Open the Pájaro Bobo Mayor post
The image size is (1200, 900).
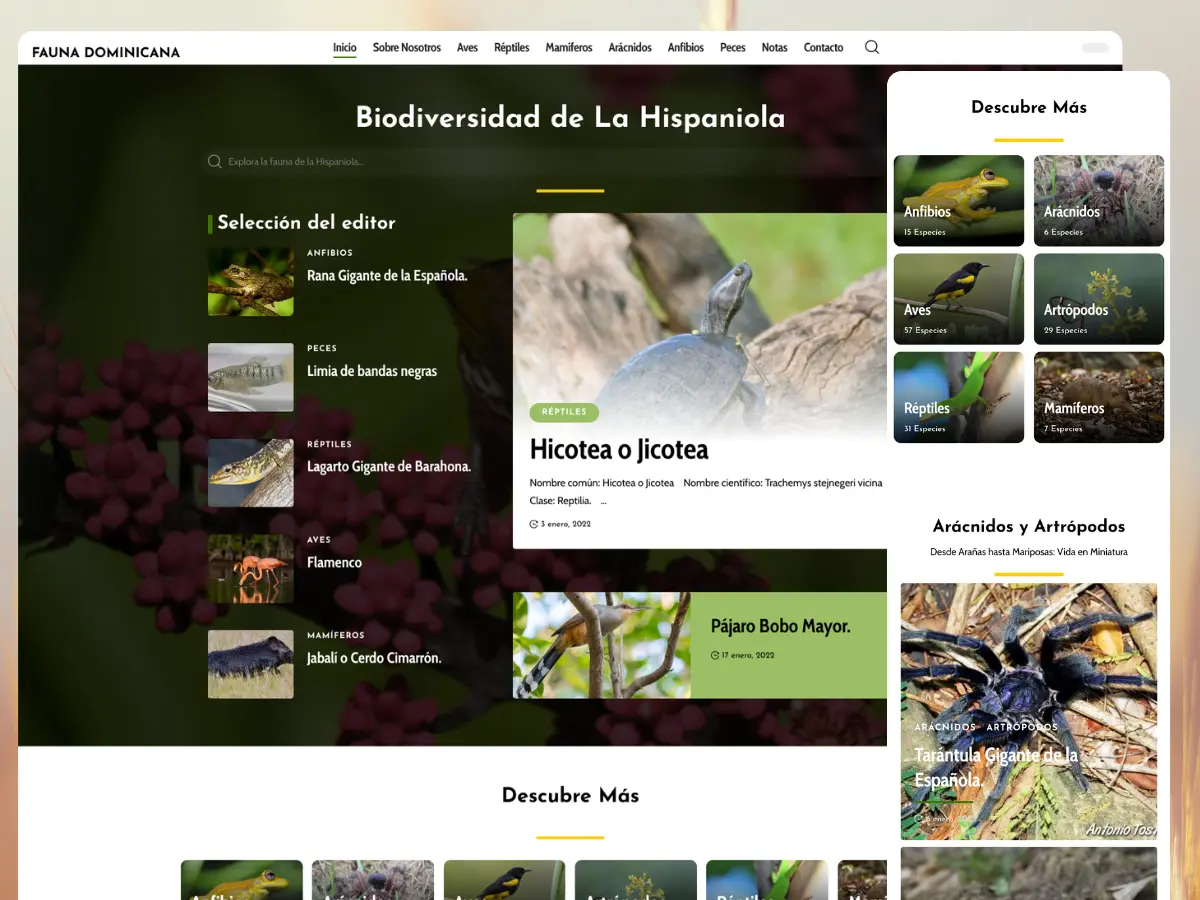780,626
